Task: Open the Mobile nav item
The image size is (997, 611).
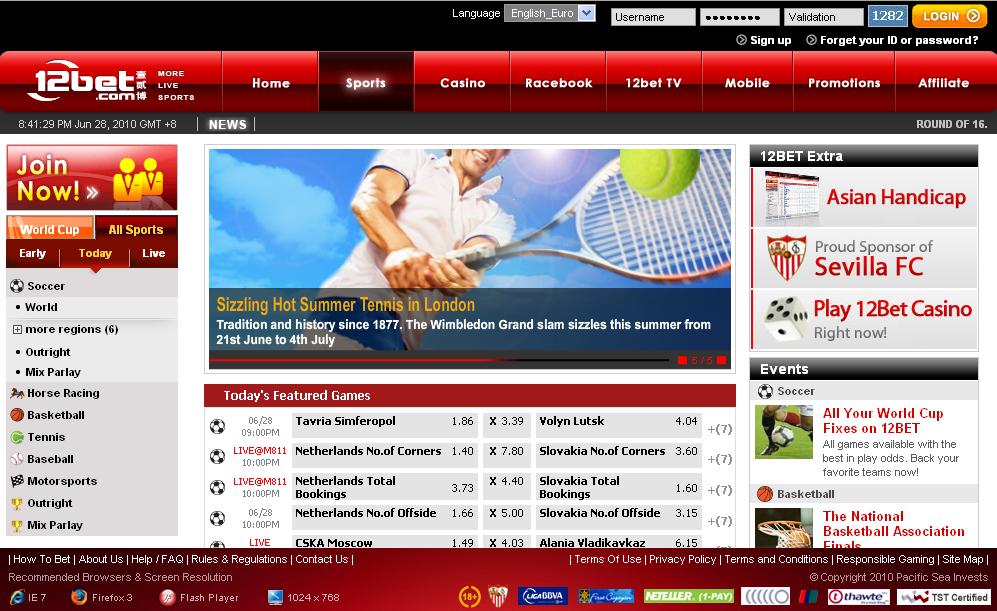Action: 747,83
